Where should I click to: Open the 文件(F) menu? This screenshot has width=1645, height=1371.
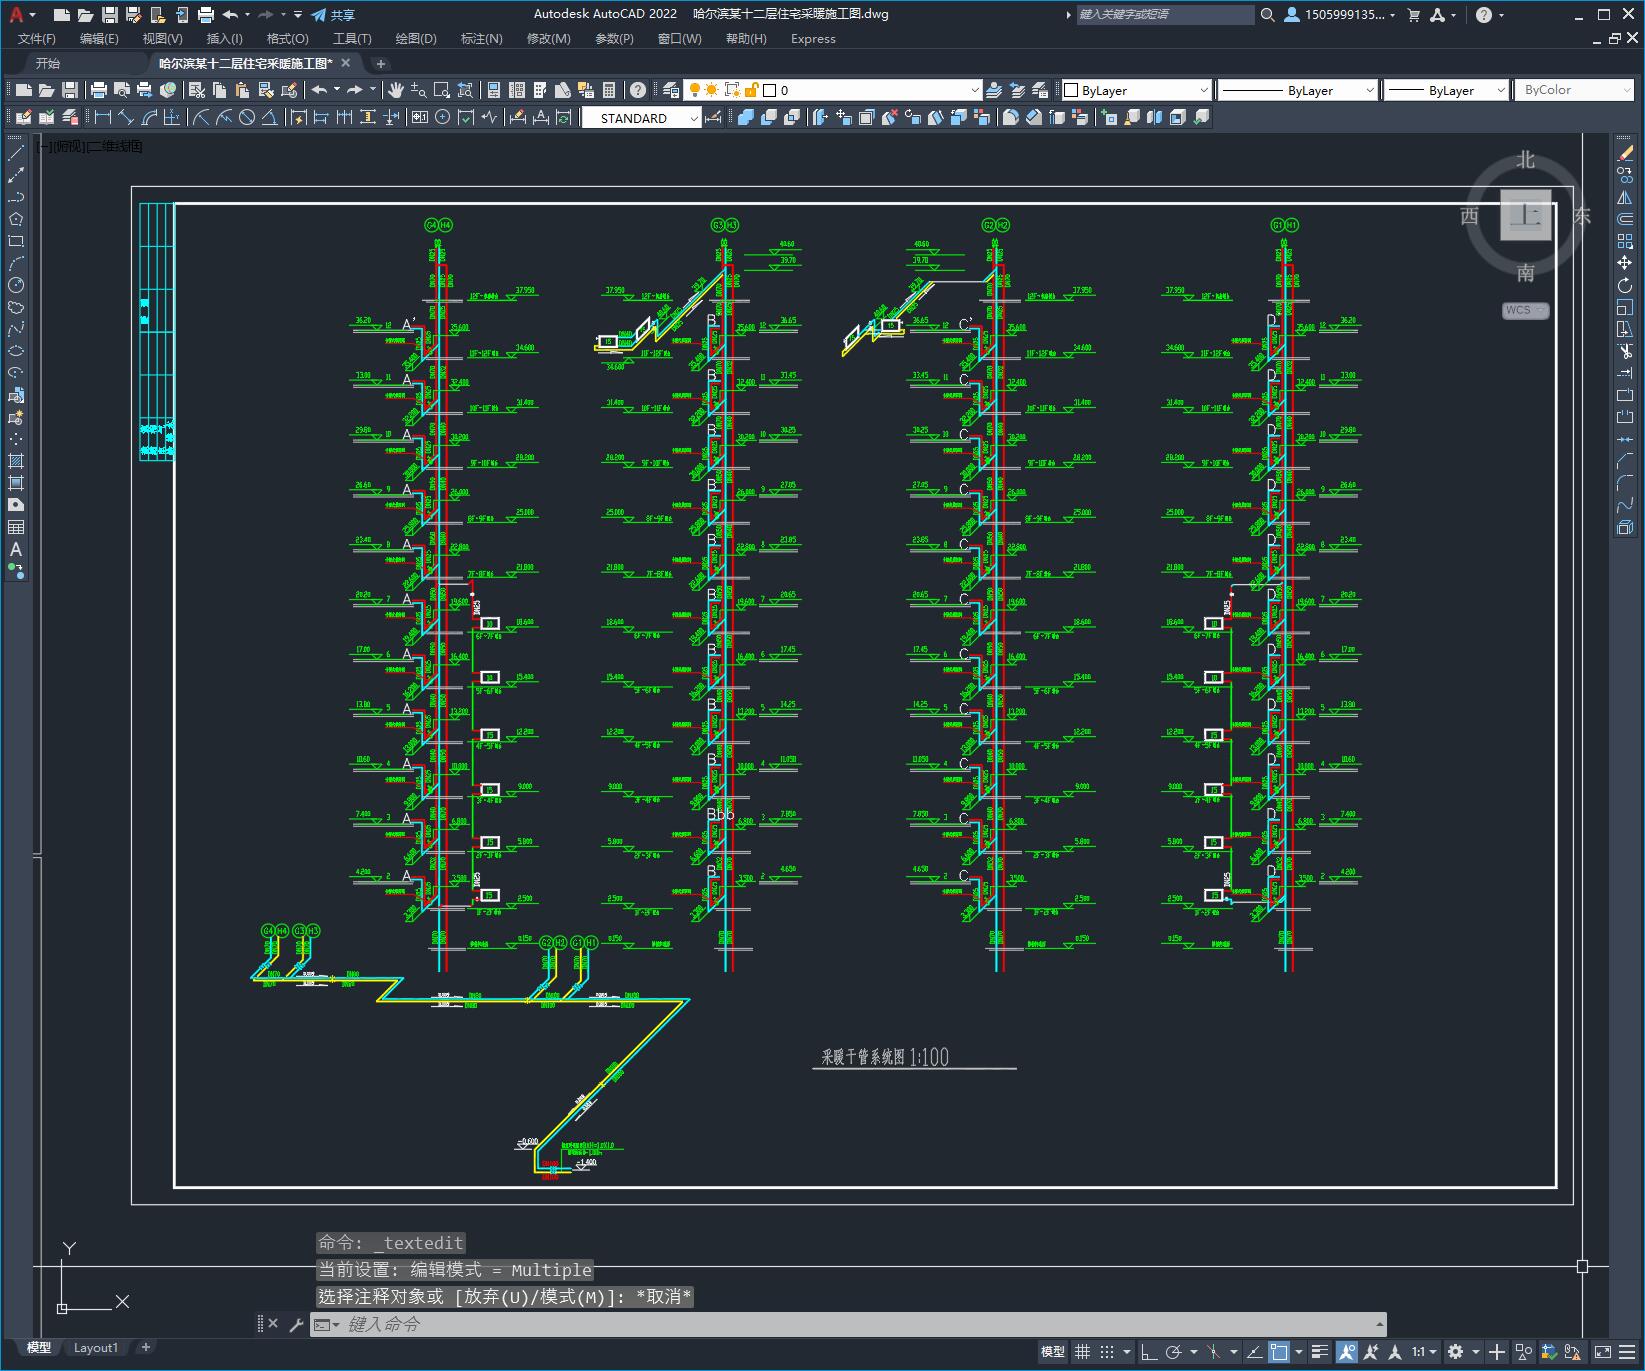tap(37, 39)
